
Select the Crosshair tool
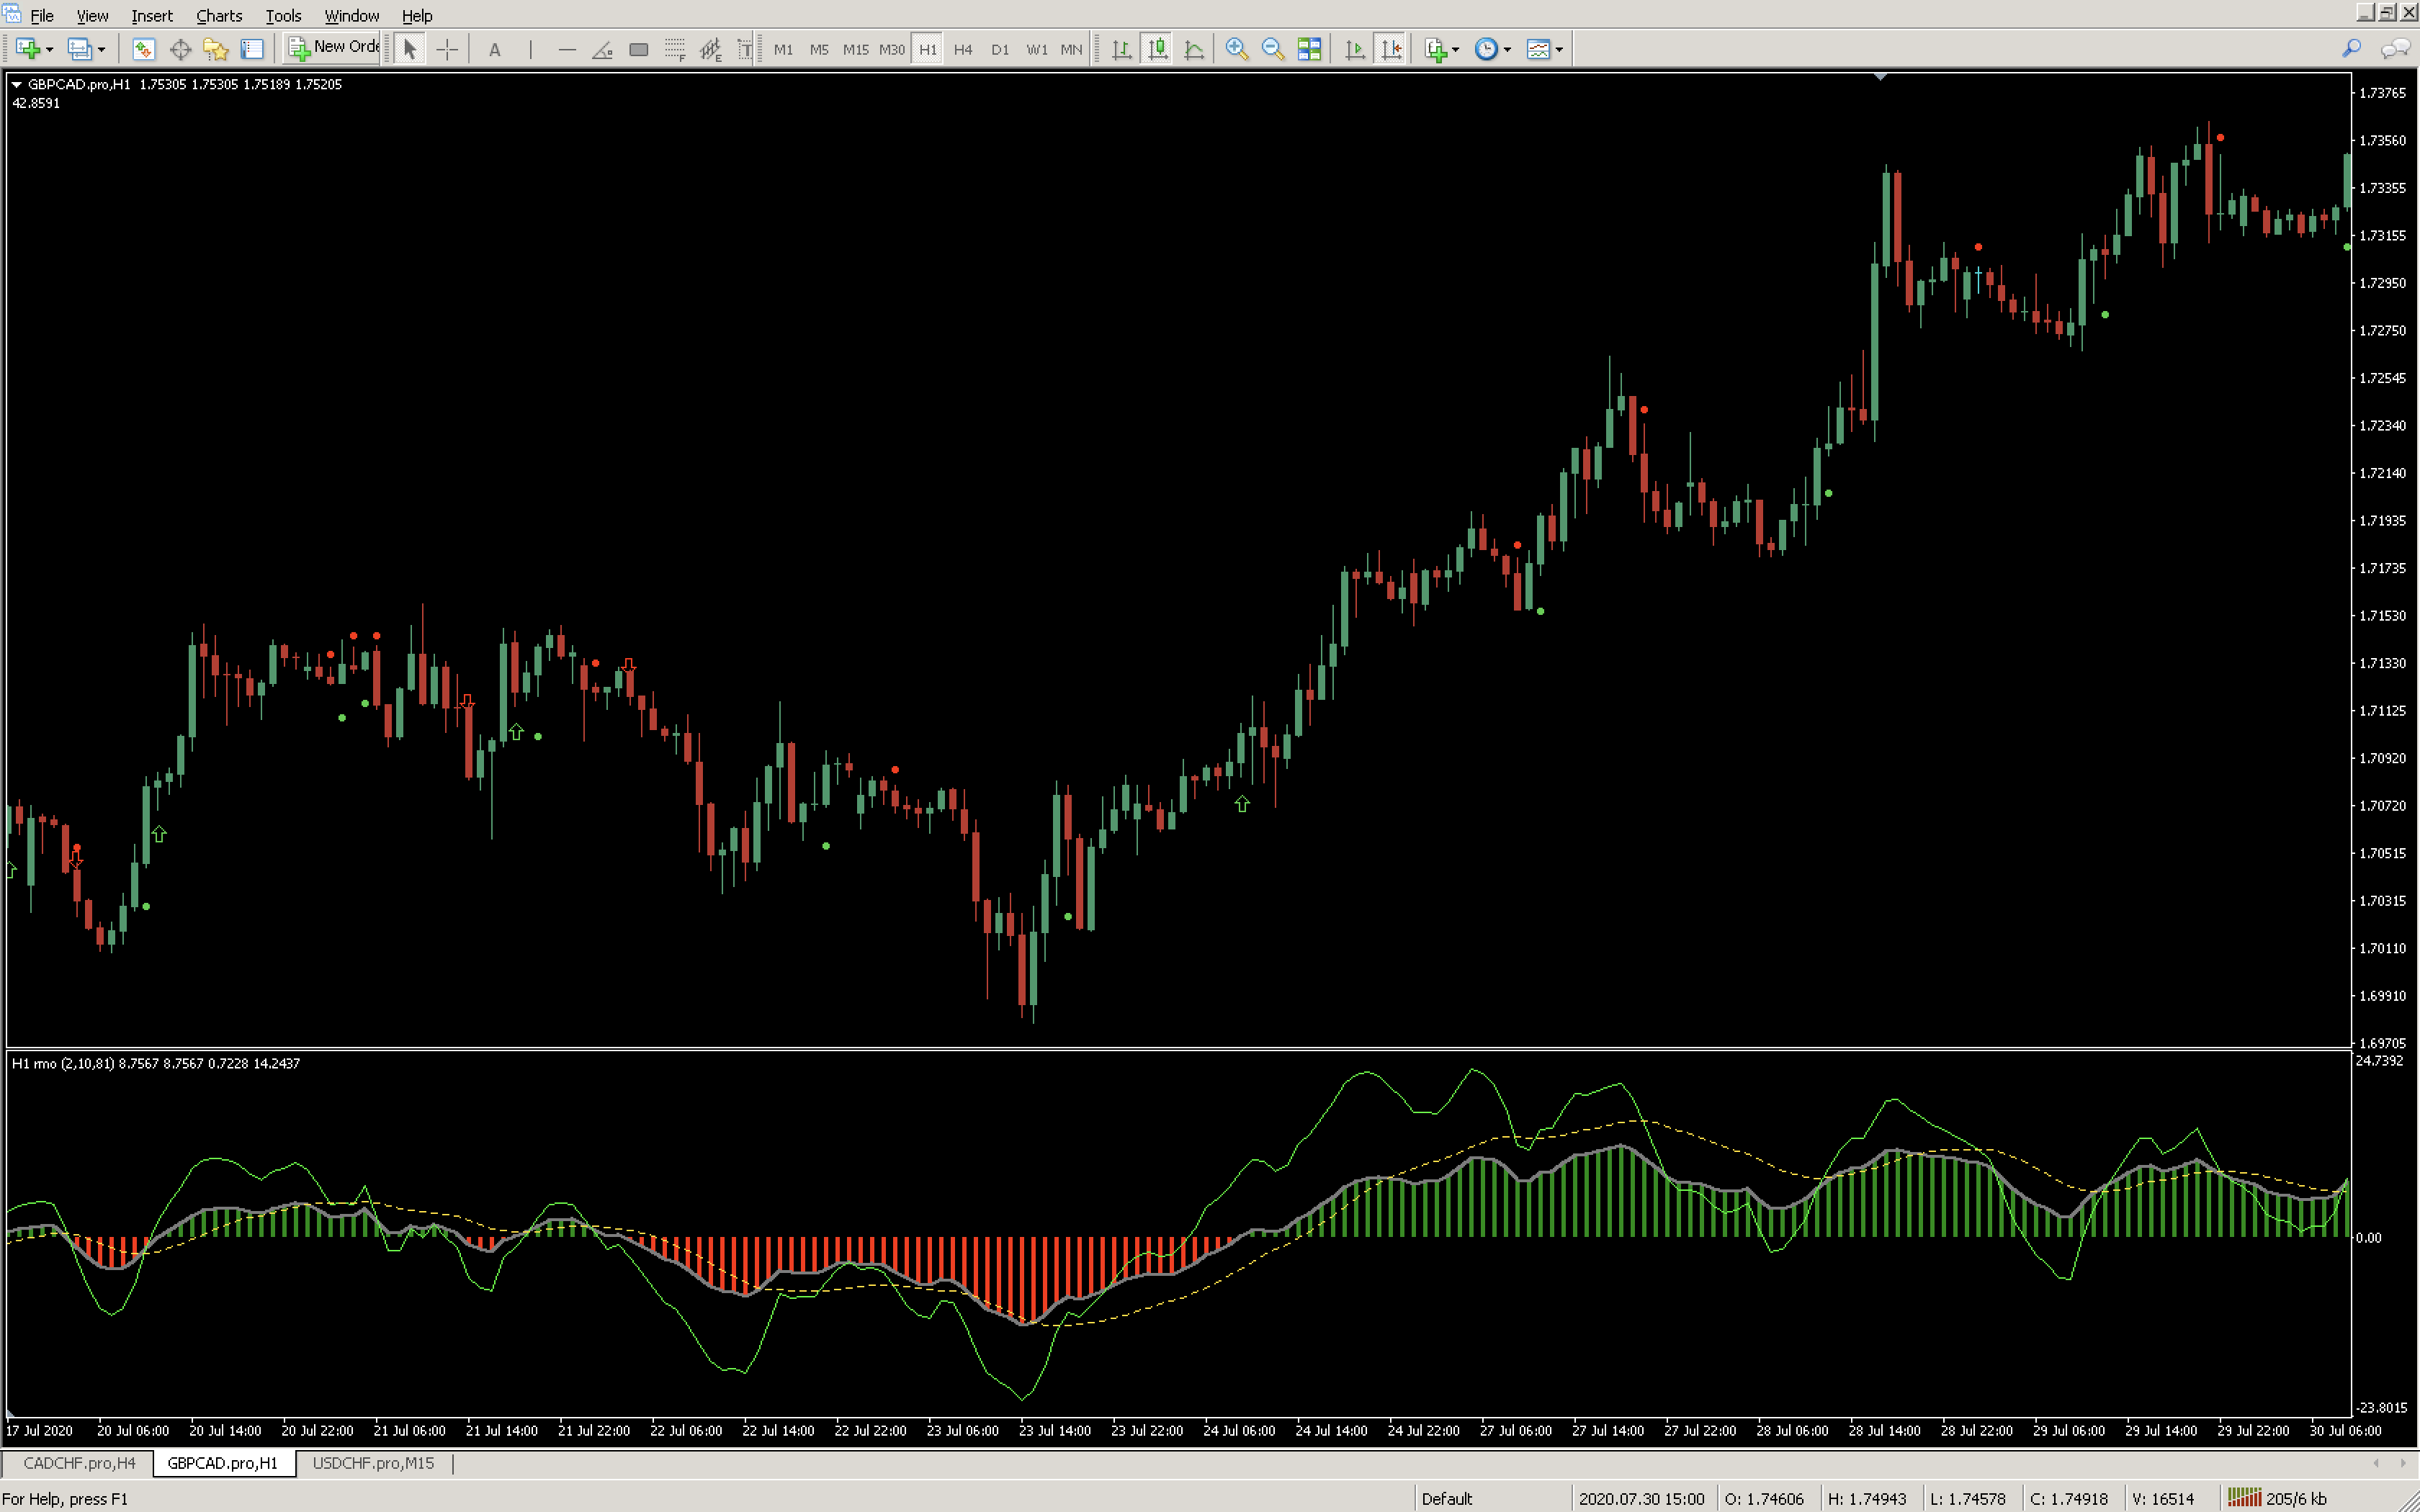pyautogui.click(x=447, y=49)
